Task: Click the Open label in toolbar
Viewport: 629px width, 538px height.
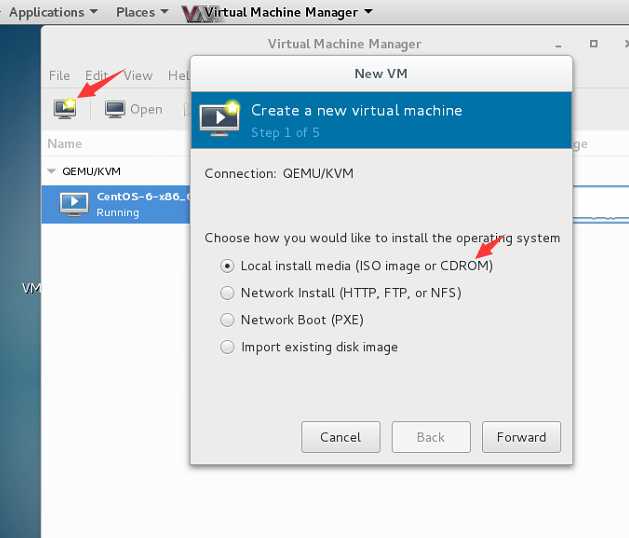Action: point(146,109)
